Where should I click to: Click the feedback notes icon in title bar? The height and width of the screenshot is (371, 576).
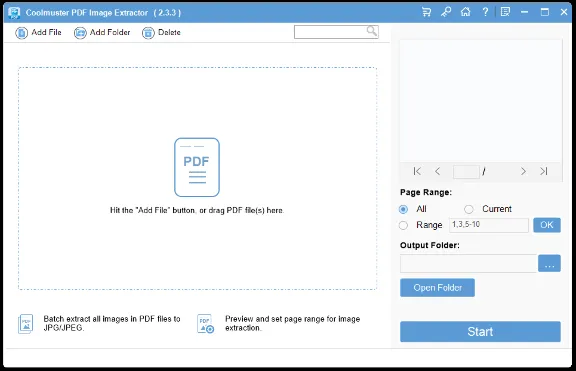coord(505,12)
